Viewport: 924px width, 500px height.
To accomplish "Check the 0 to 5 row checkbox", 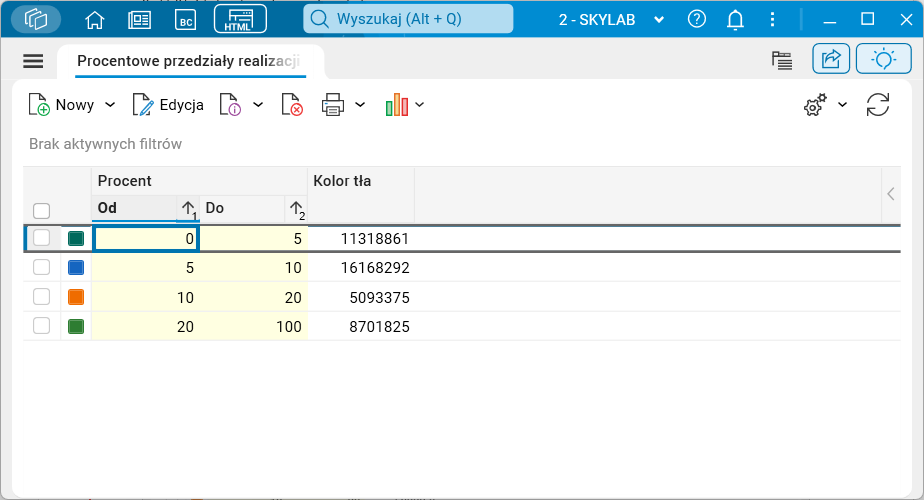I will click(x=41, y=238).
